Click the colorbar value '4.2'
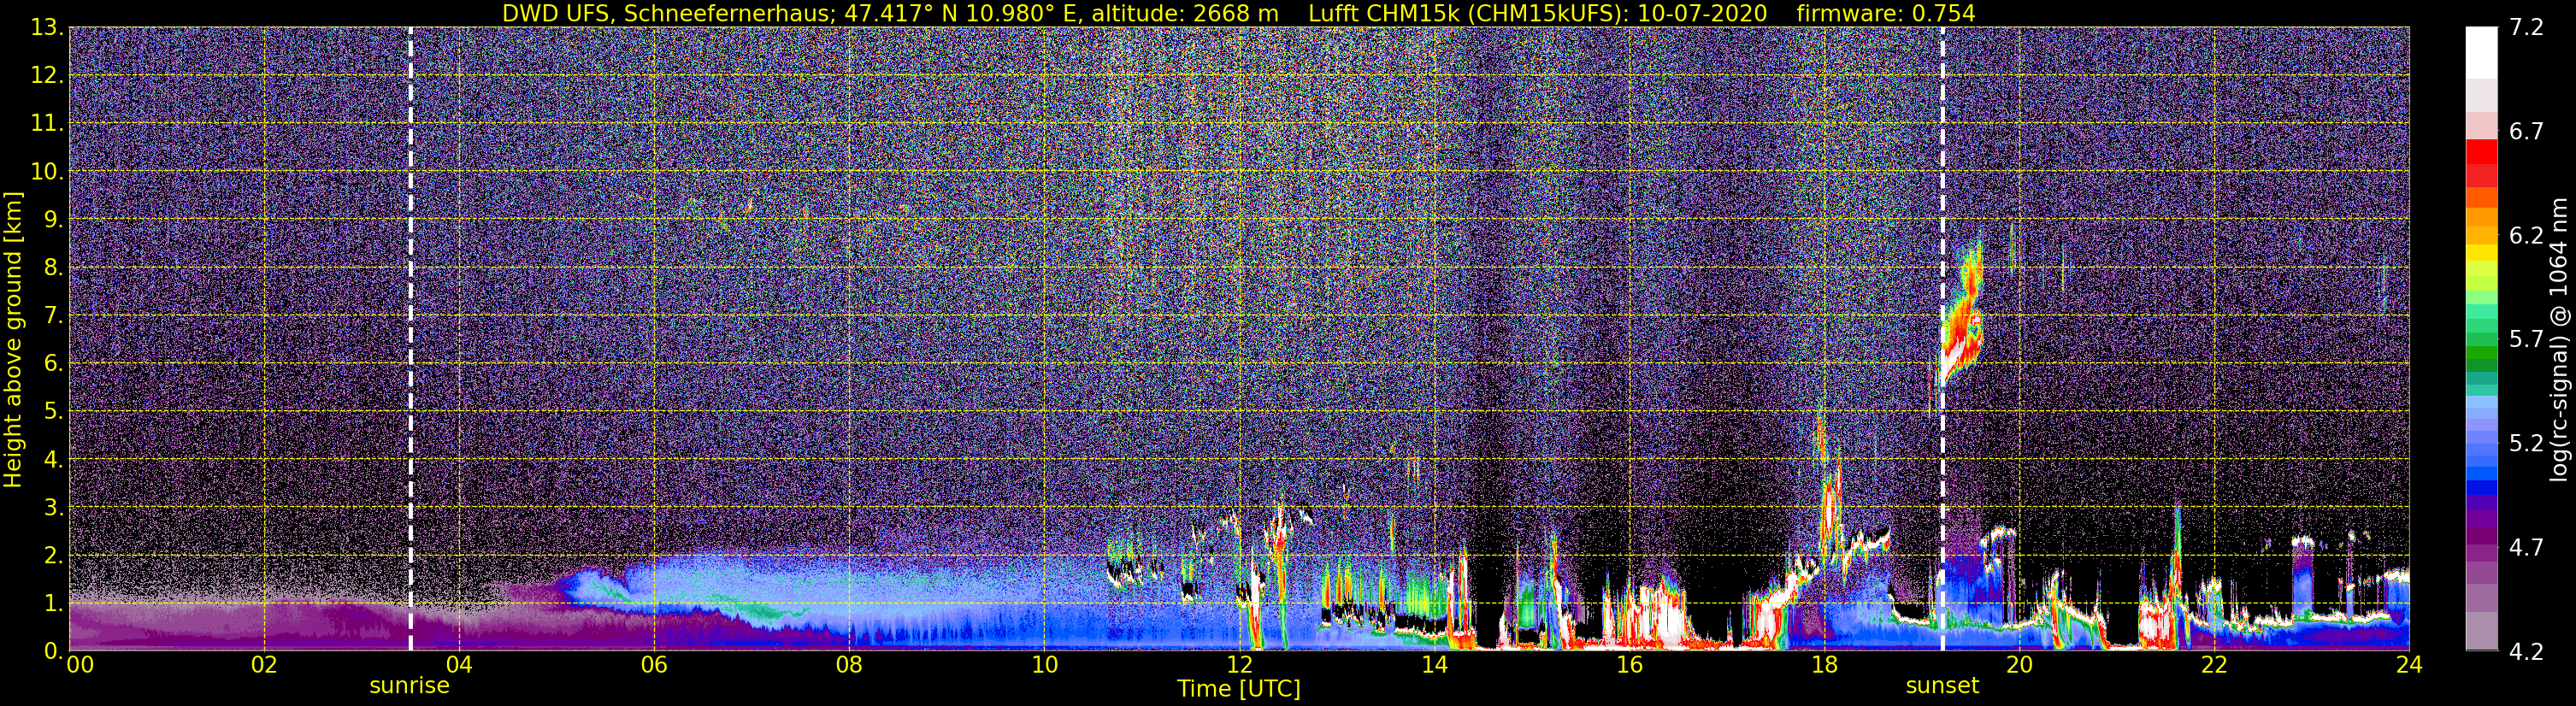The image size is (2576, 706). pyautogui.click(x=2526, y=652)
